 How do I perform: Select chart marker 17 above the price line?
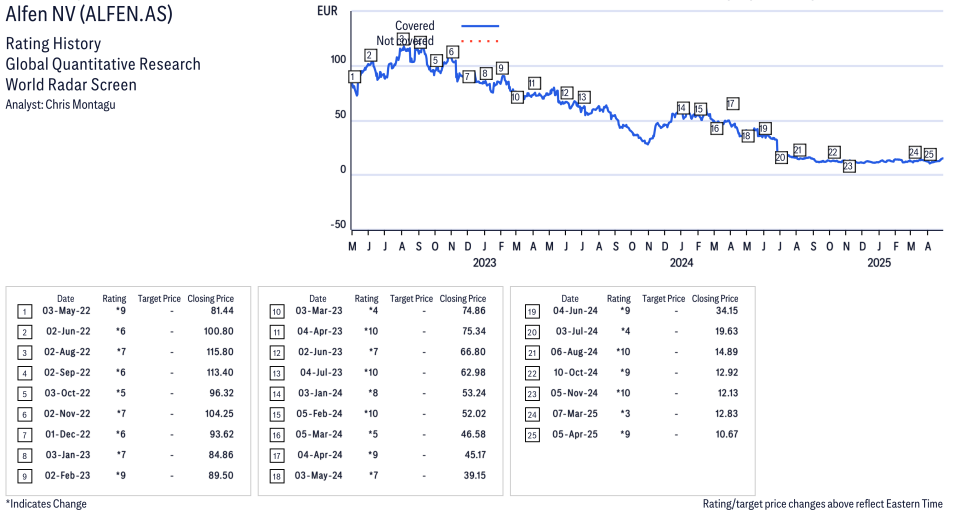click(733, 103)
